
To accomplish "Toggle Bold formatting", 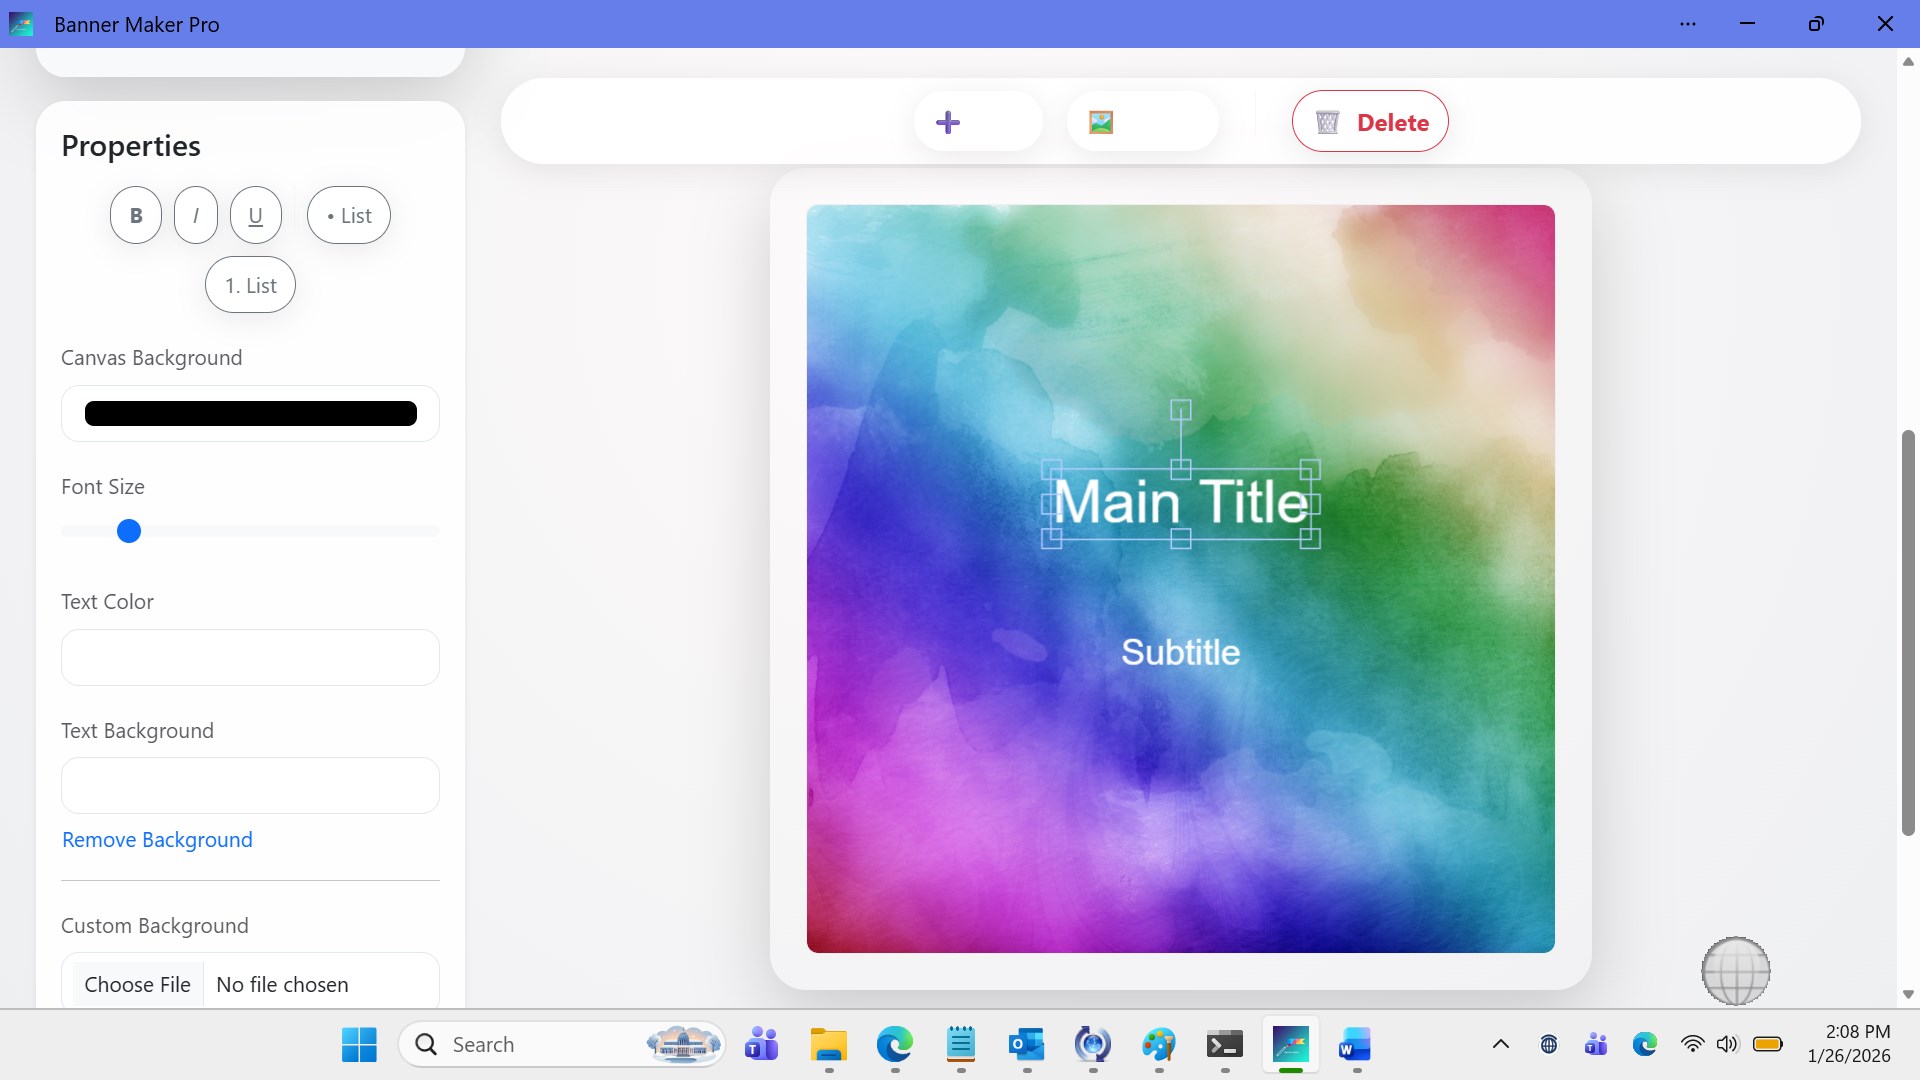I will pos(136,215).
